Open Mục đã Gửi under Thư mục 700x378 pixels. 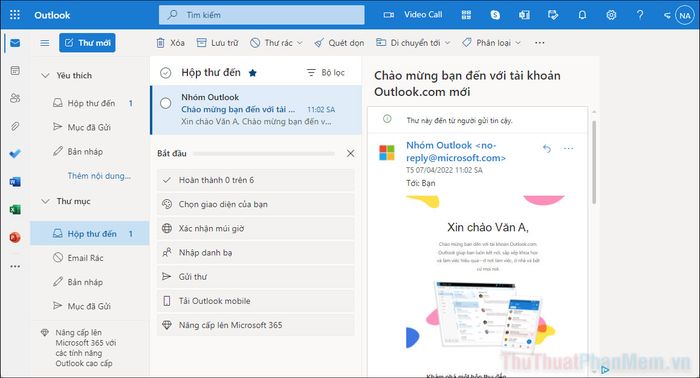point(90,306)
